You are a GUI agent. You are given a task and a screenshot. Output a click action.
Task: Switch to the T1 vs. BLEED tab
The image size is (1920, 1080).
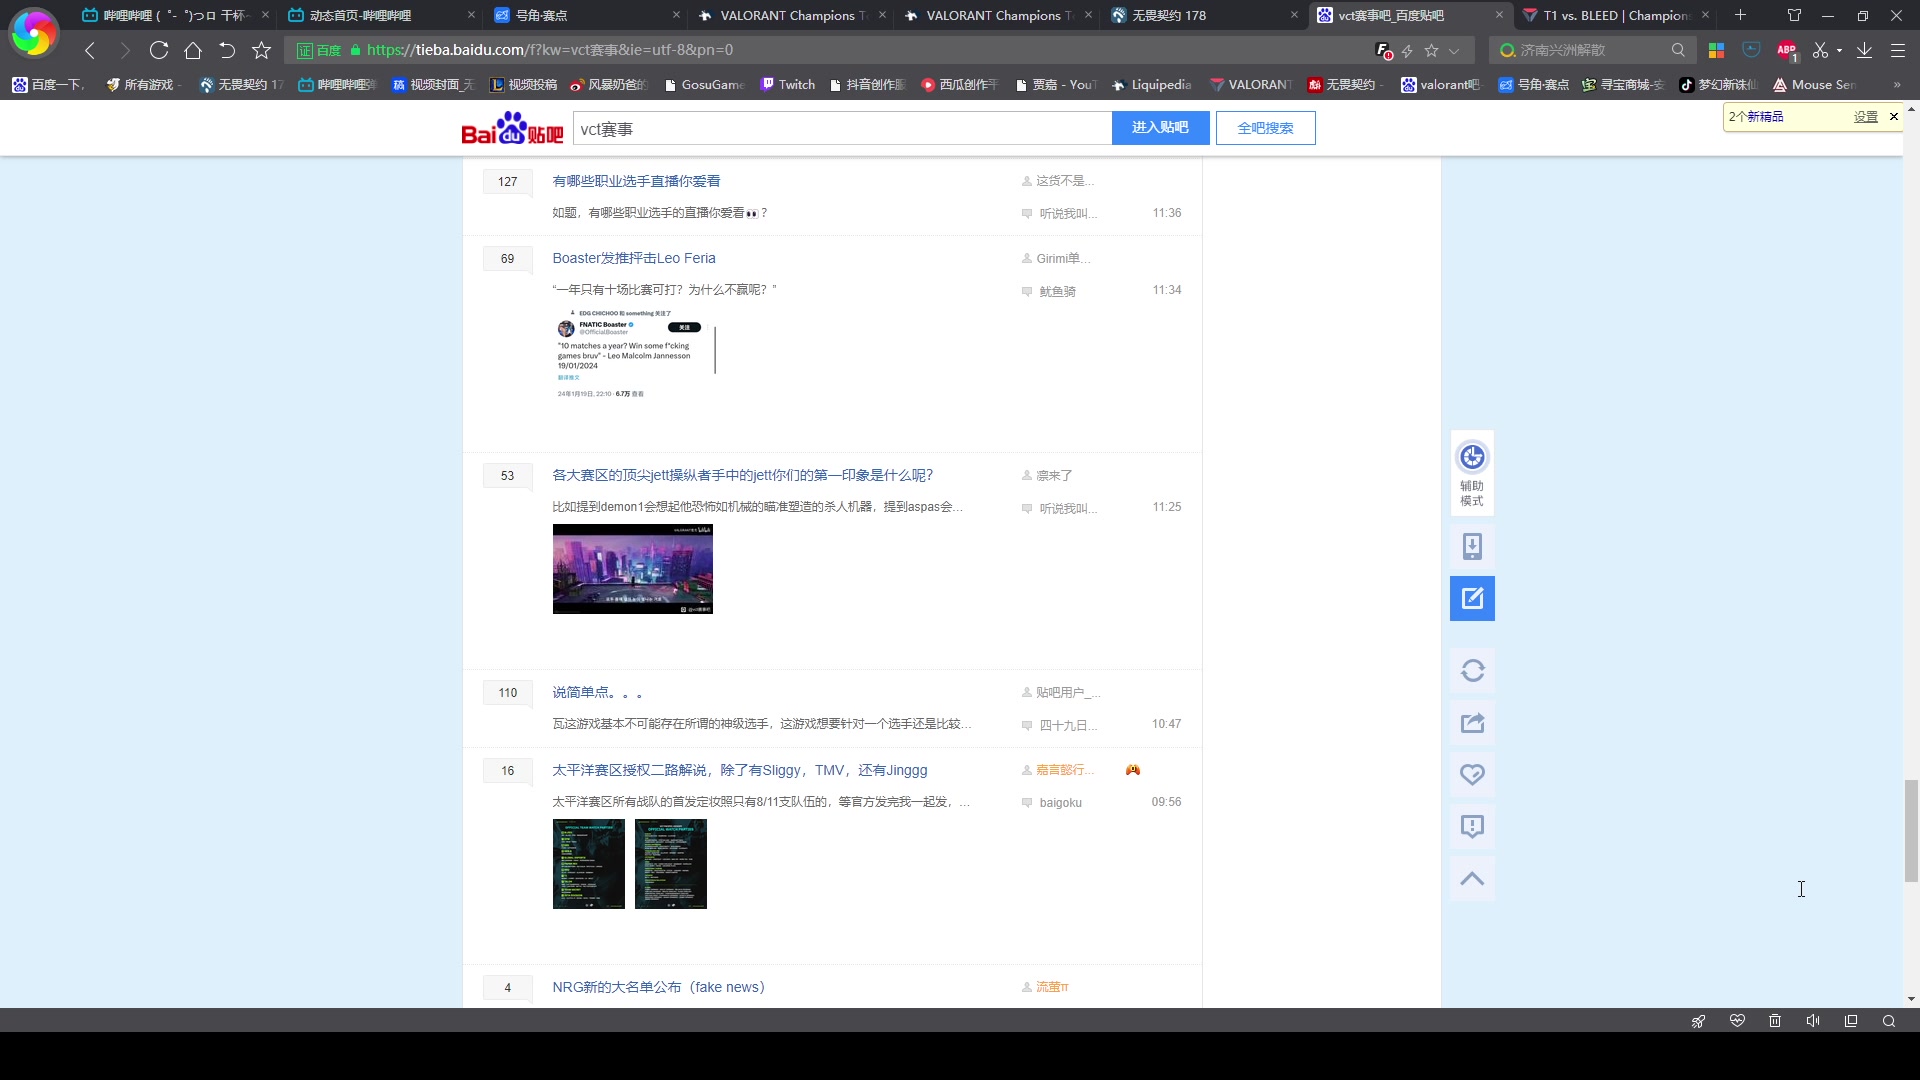1614,15
